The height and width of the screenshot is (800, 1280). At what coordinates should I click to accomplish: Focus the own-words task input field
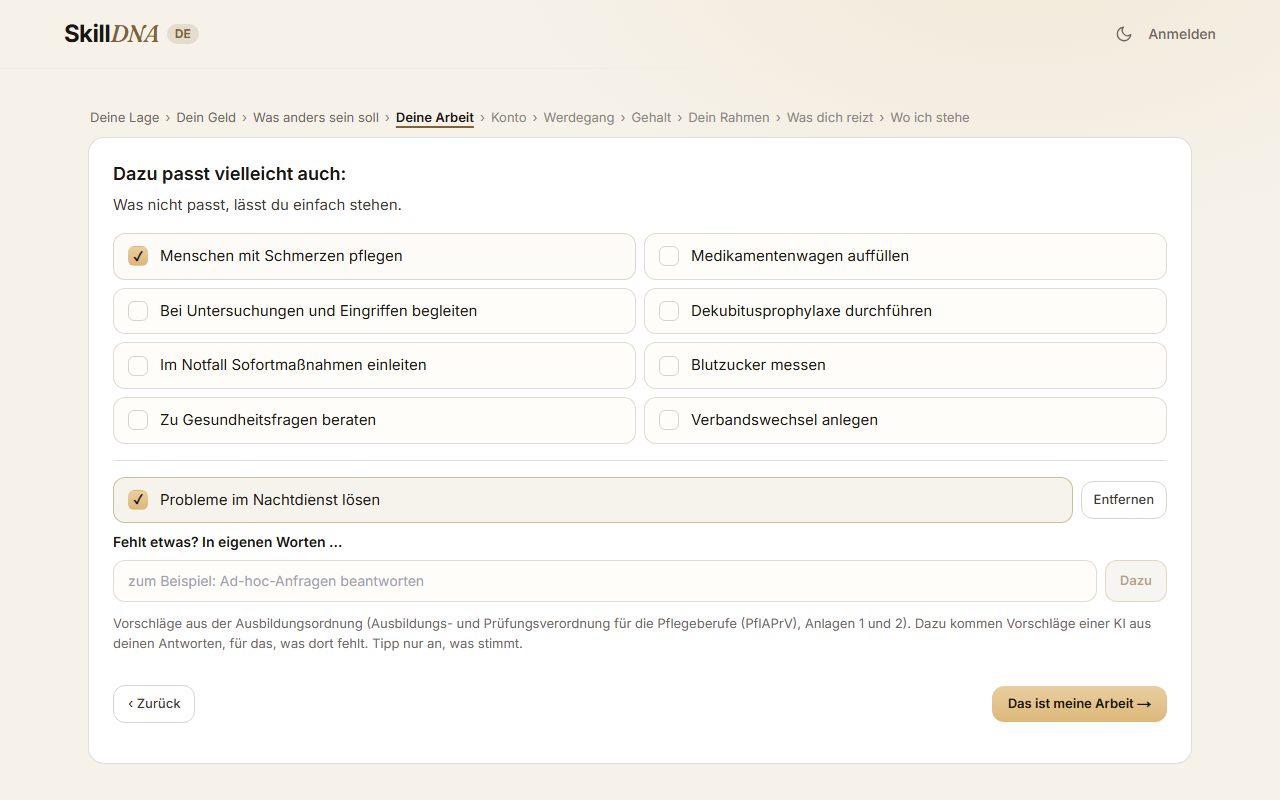click(x=605, y=581)
